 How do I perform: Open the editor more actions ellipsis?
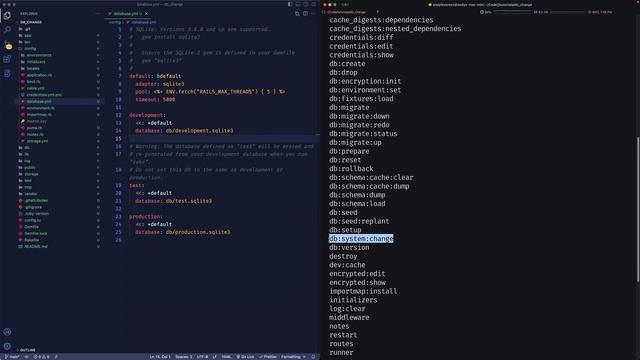[313, 14]
